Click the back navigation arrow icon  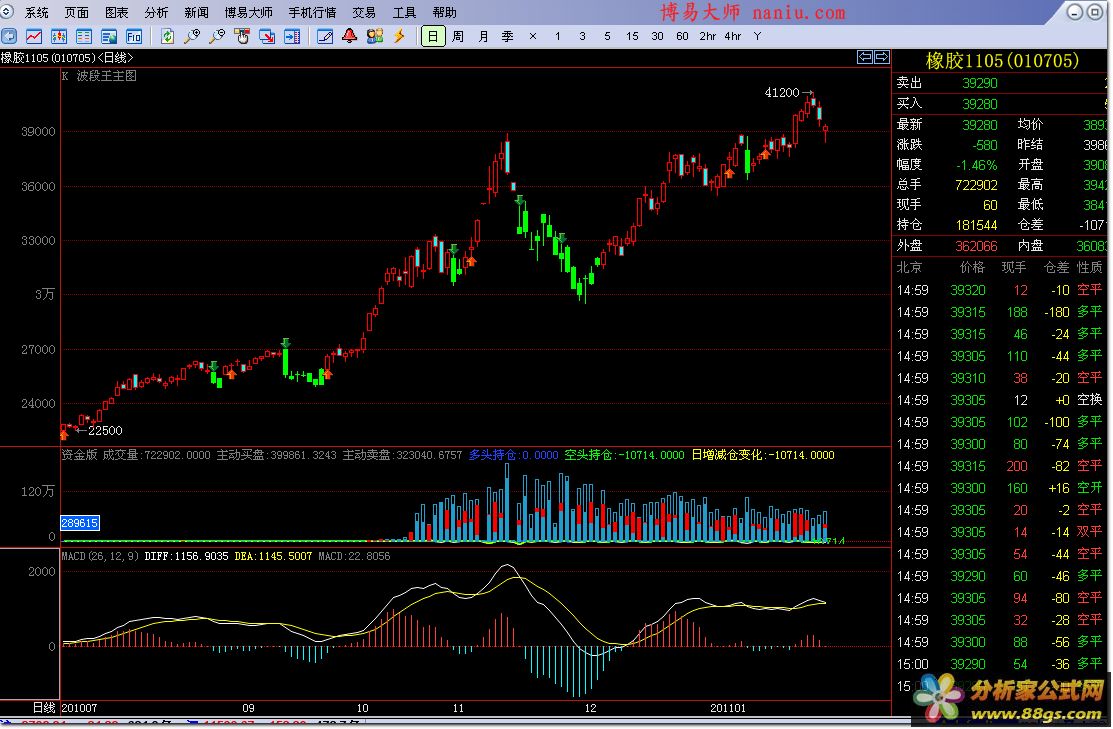pyautogui.click(x=10, y=36)
